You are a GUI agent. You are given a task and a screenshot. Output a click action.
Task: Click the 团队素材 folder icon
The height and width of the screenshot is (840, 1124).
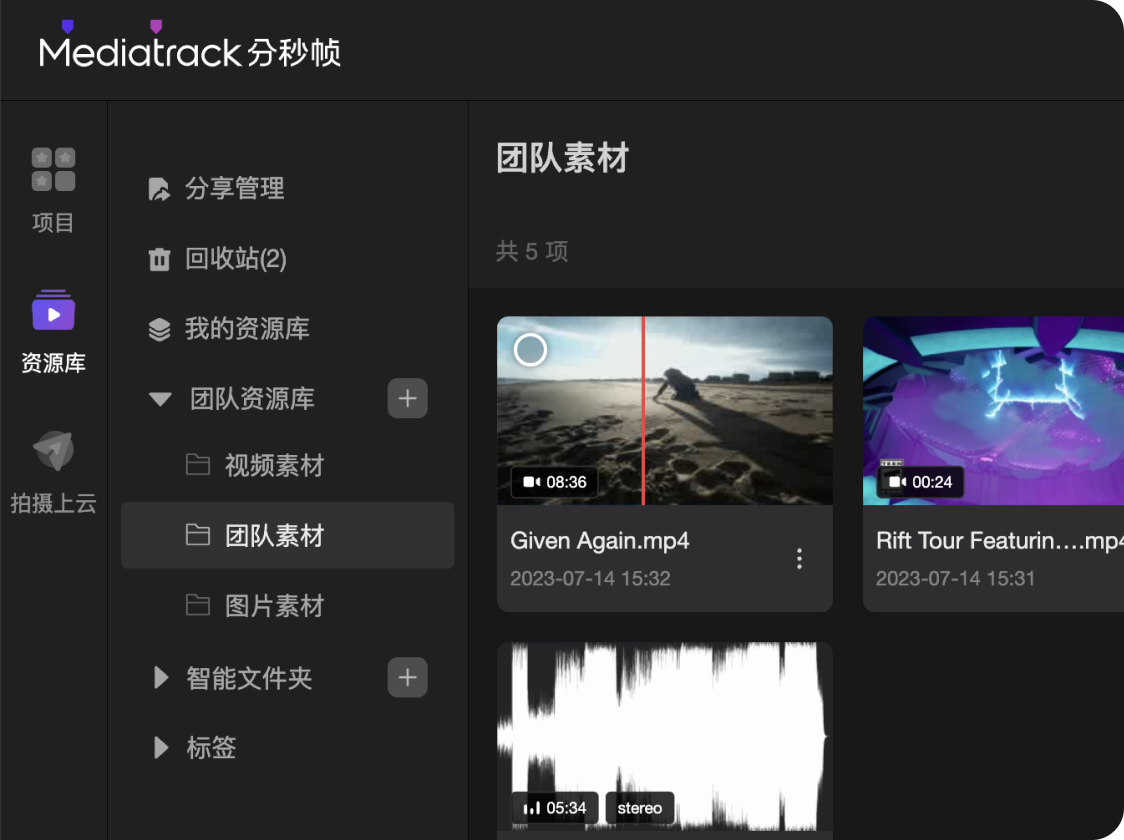[x=198, y=535]
